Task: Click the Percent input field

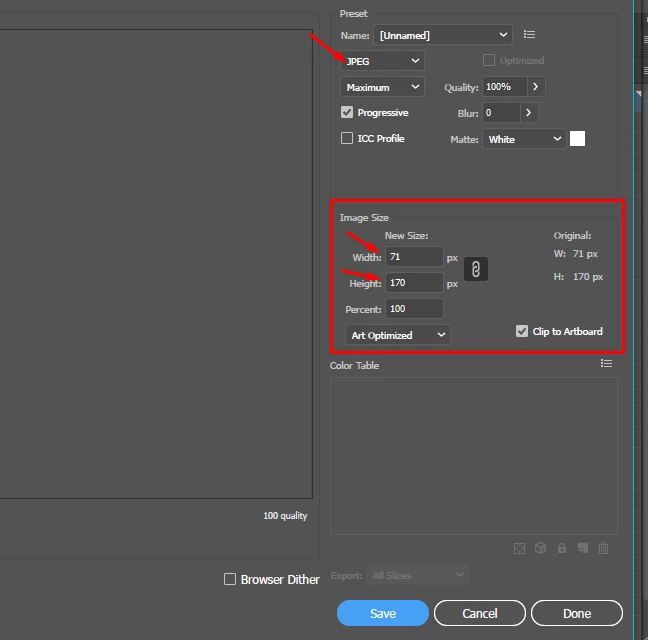Action: tap(414, 309)
